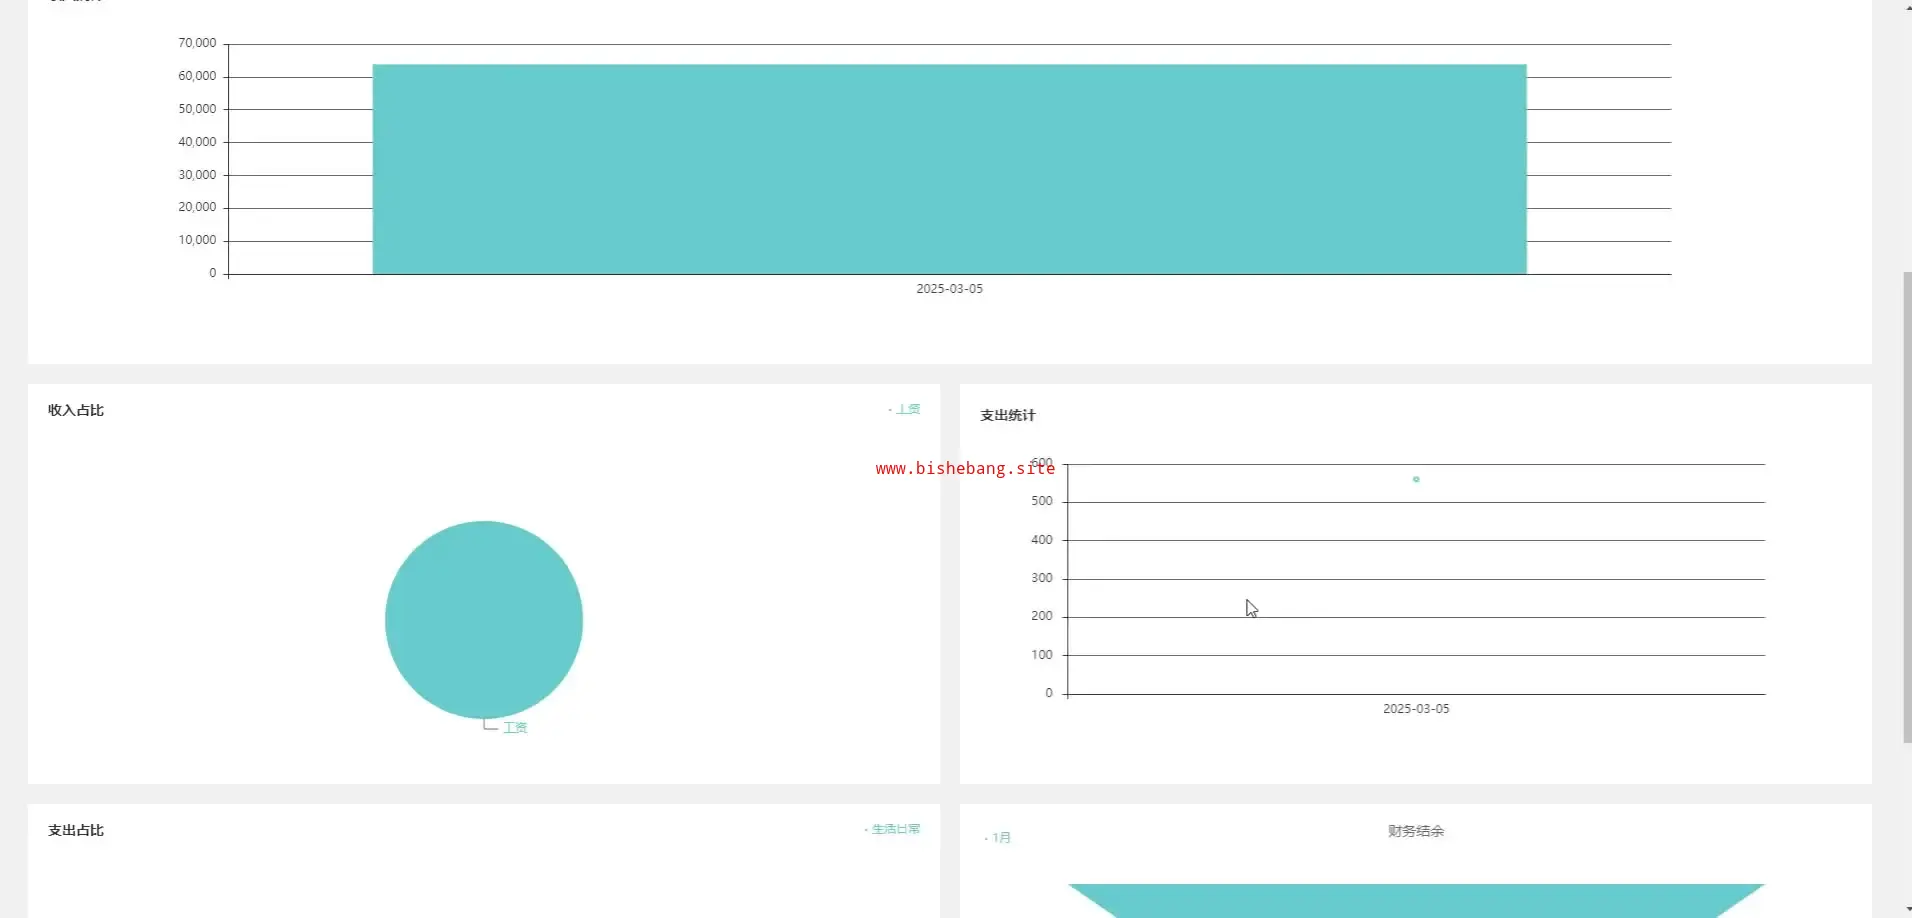Click the 70,000 axis label
Viewport: 1912px width, 918px height.
(x=197, y=43)
